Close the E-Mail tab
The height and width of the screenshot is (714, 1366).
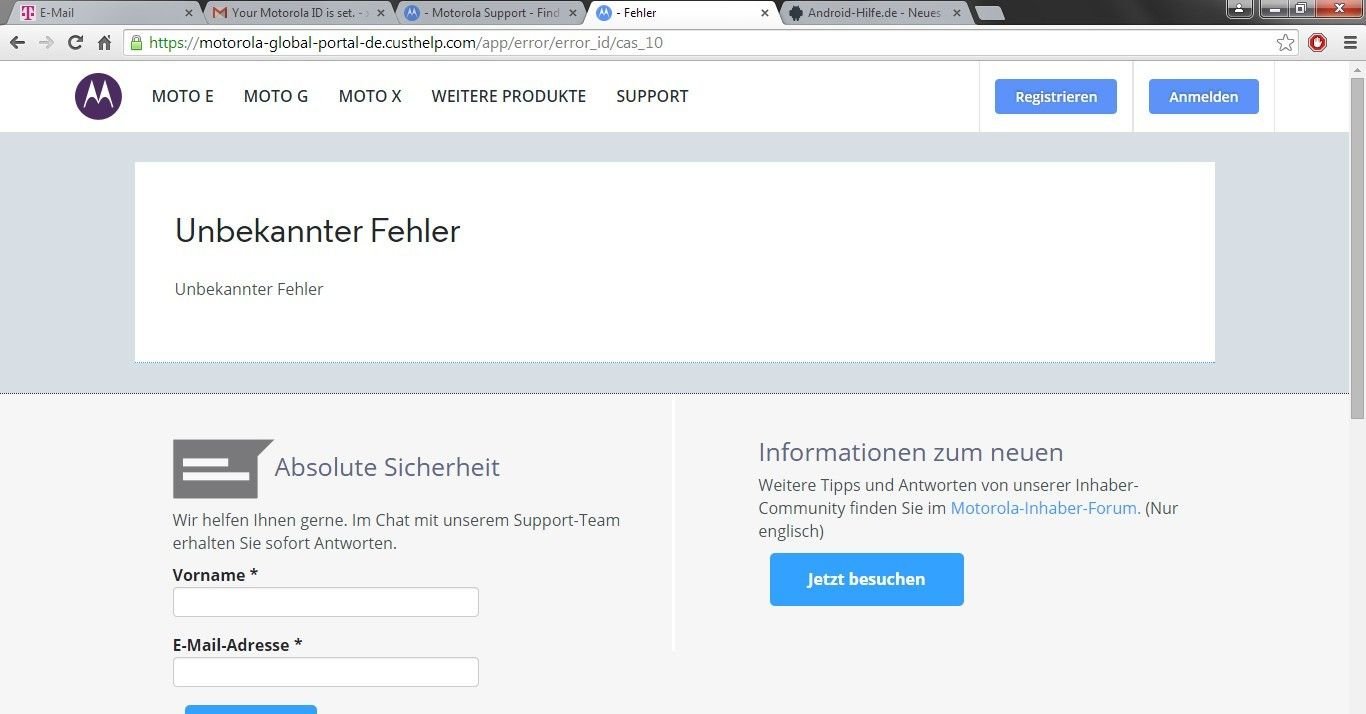(189, 13)
